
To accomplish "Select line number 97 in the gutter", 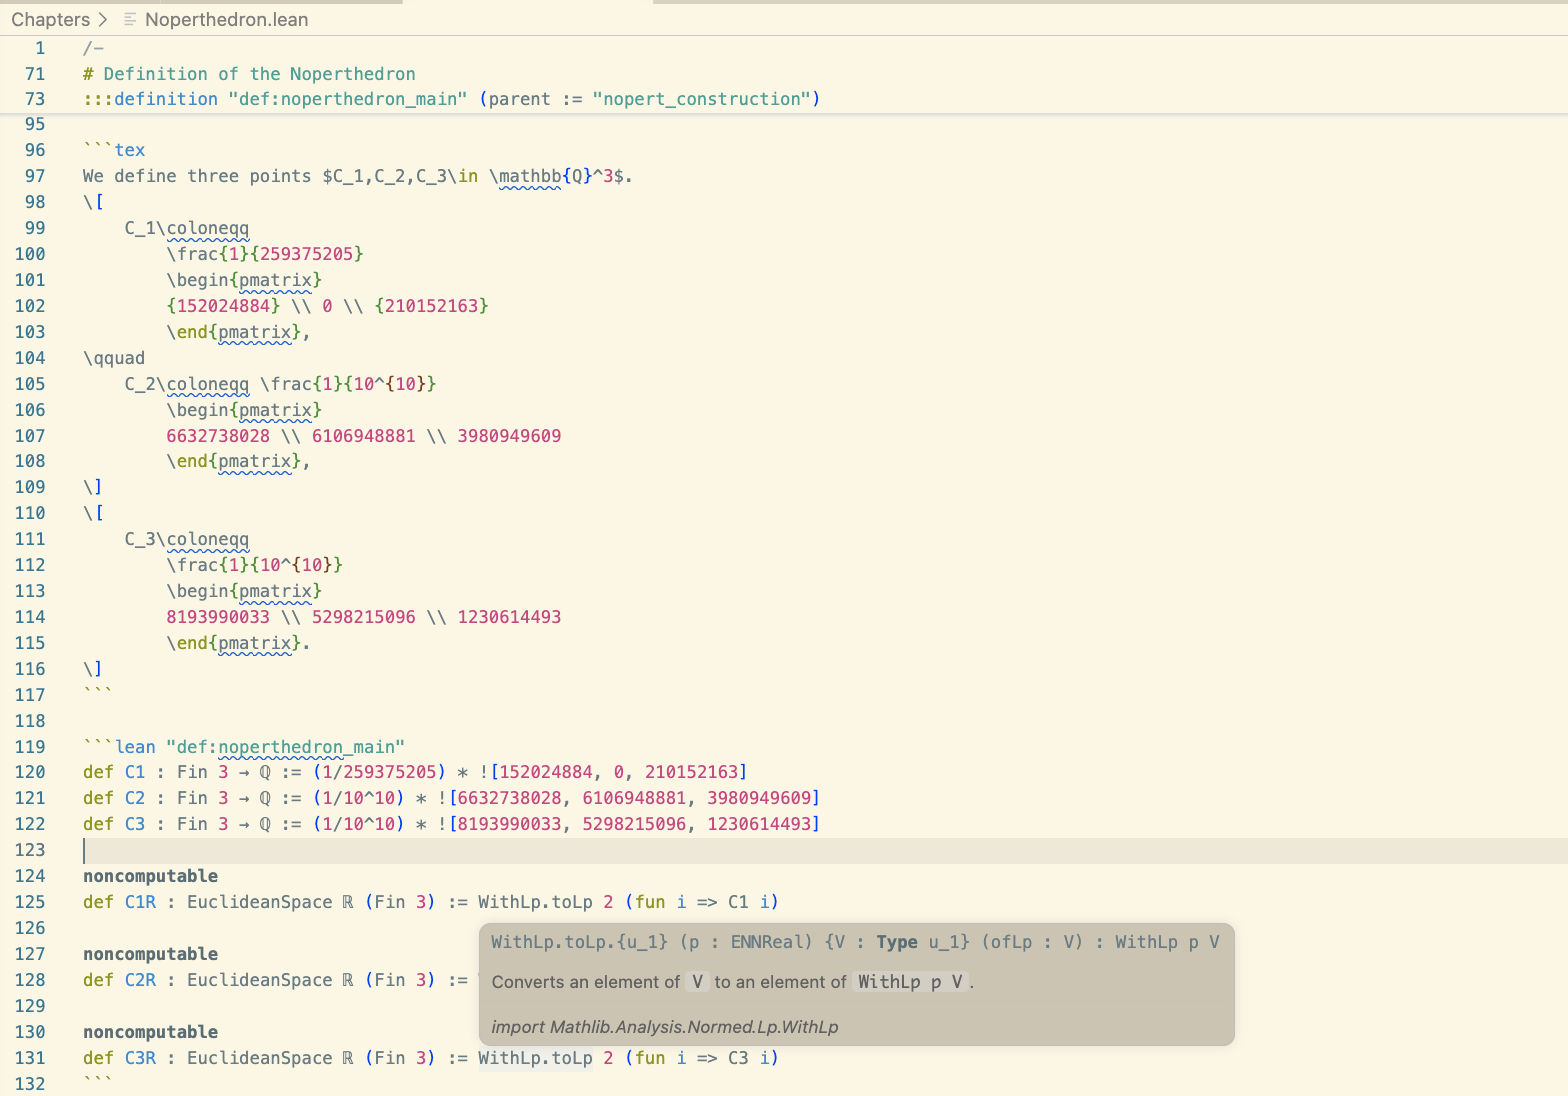I will [x=35, y=176].
